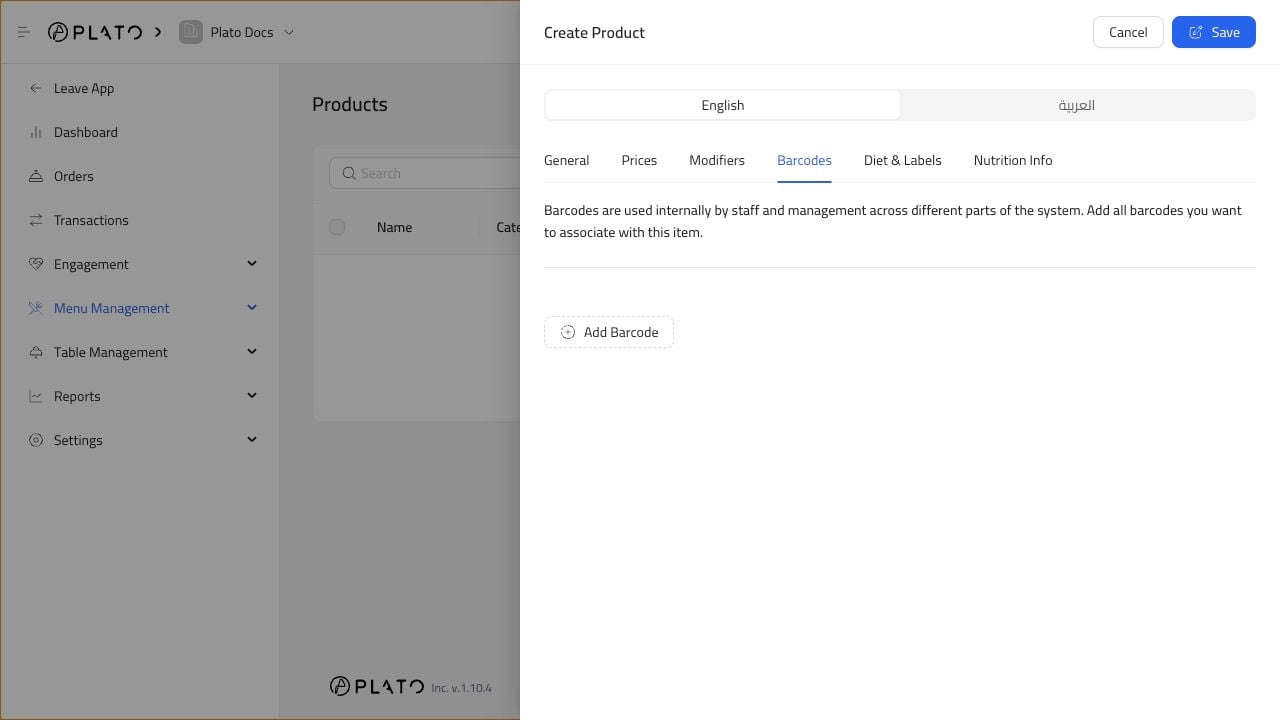Click the Reports graph icon
The height and width of the screenshot is (720, 1280).
[36, 396]
